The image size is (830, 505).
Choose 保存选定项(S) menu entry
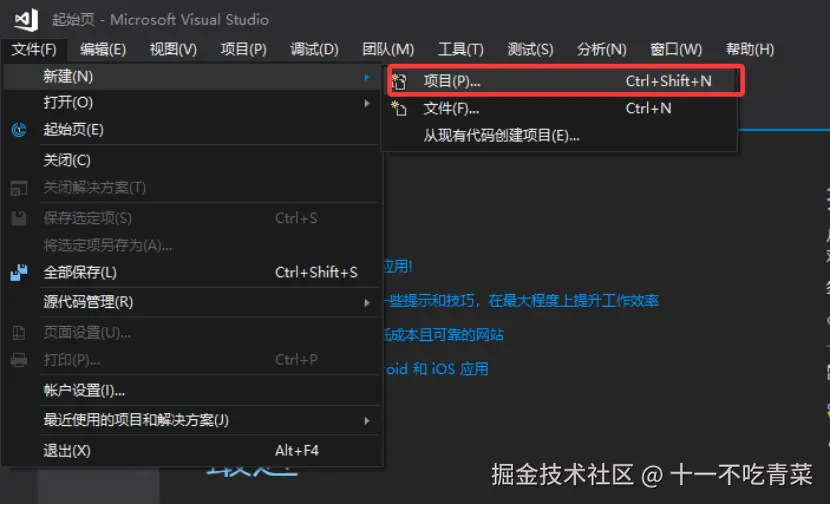192,218
